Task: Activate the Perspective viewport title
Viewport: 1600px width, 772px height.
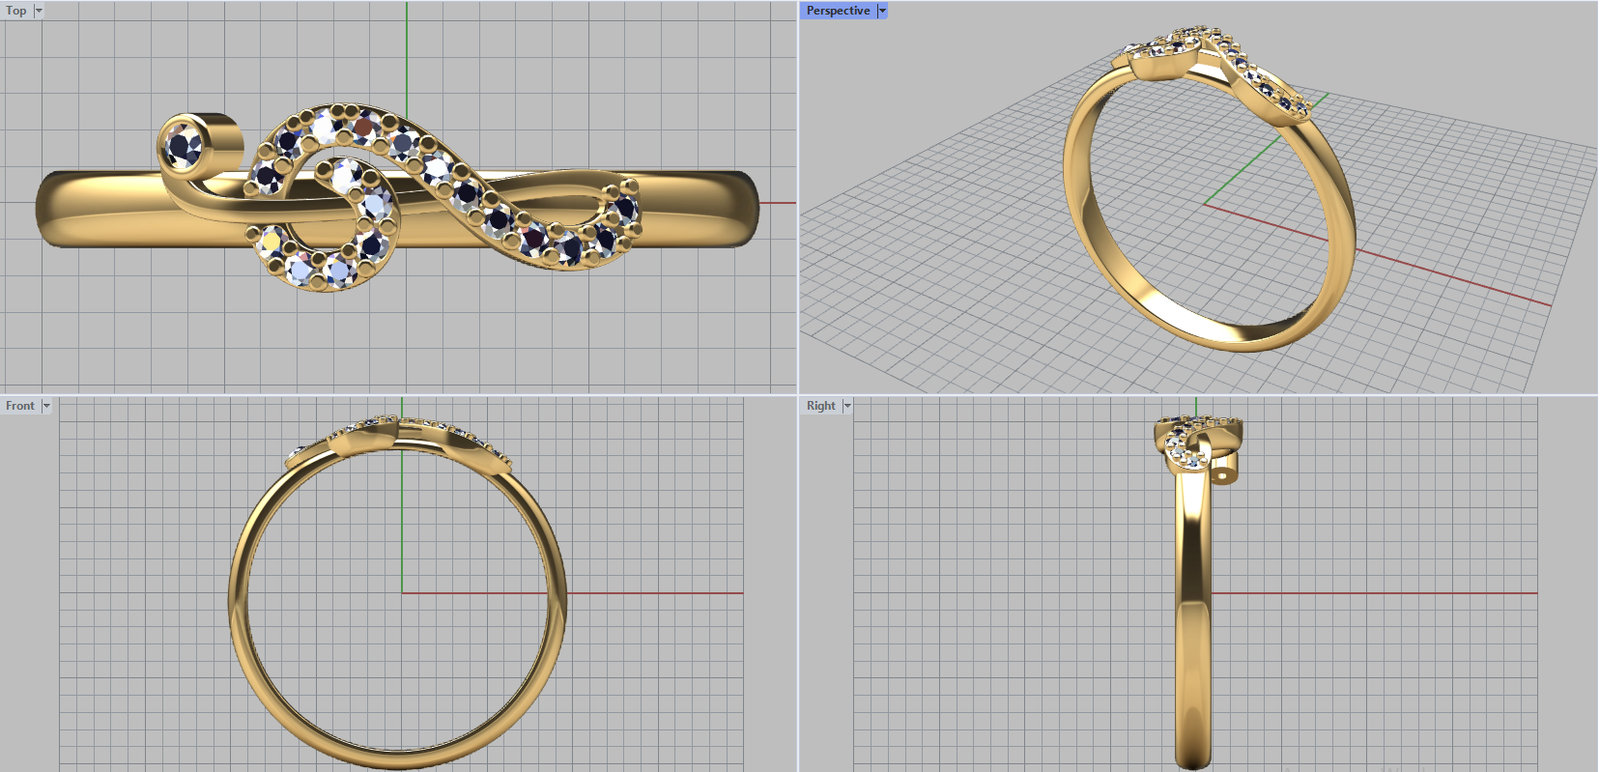Action: click(x=837, y=11)
